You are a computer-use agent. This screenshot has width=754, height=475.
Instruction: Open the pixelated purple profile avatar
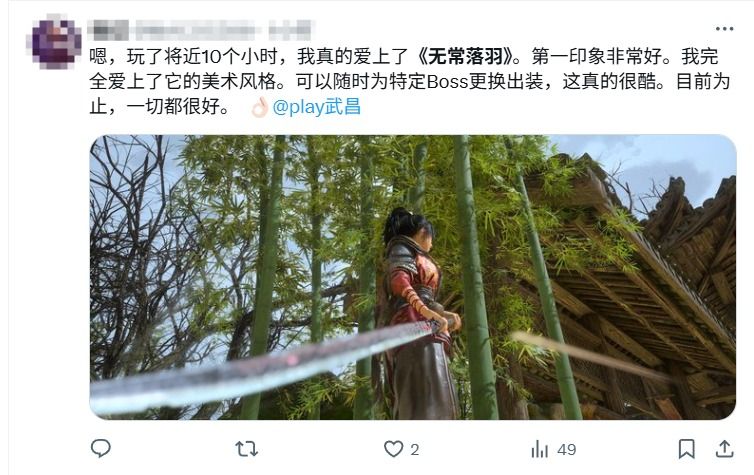tap(57, 41)
